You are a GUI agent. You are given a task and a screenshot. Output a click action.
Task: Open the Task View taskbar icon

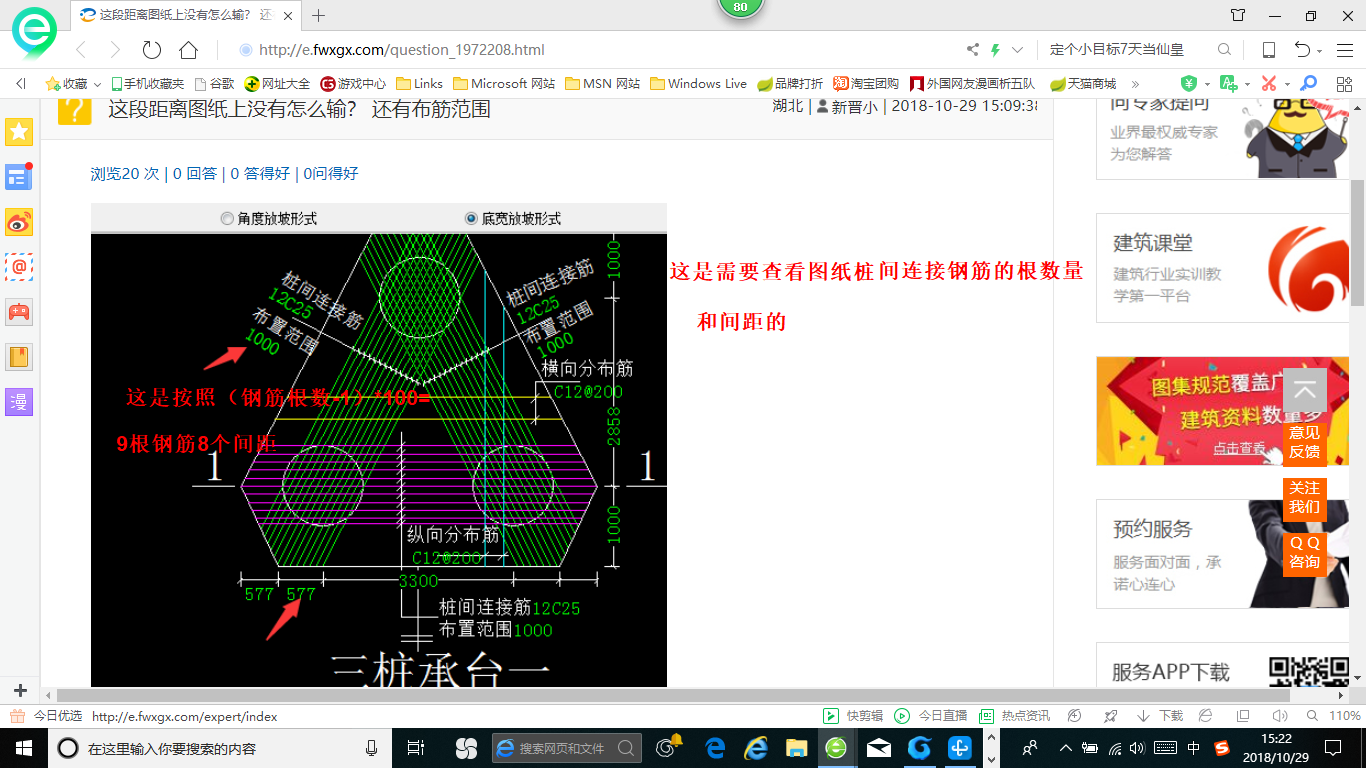tap(417, 748)
